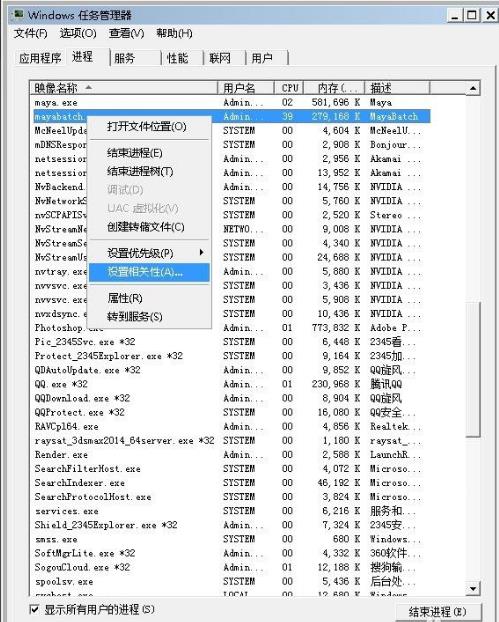Click the 腾讯QQ description cell

pos(386,384)
